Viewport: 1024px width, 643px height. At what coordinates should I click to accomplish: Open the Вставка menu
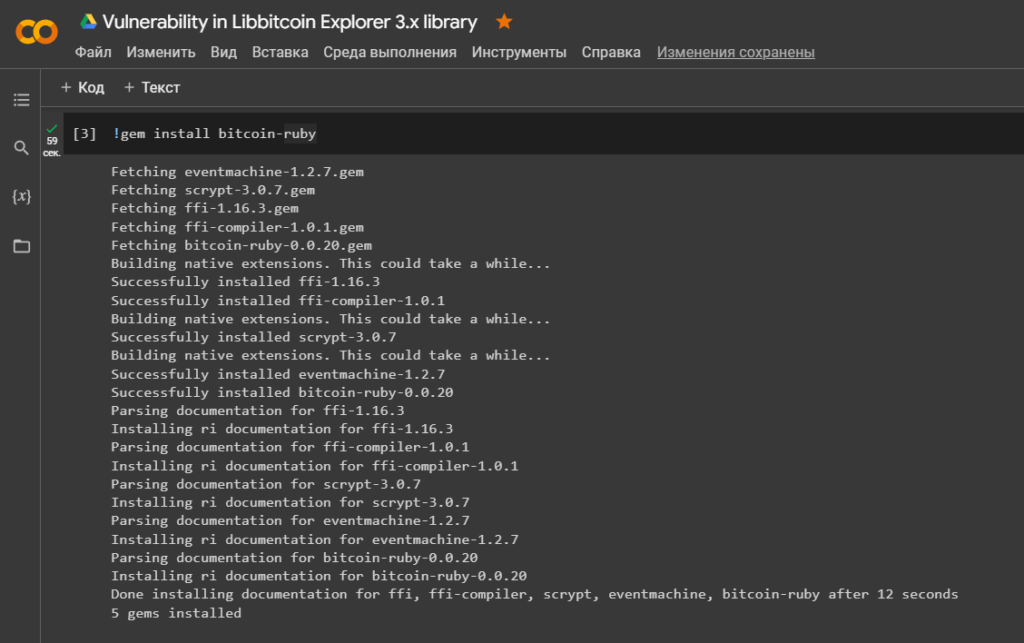click(280, 52)
